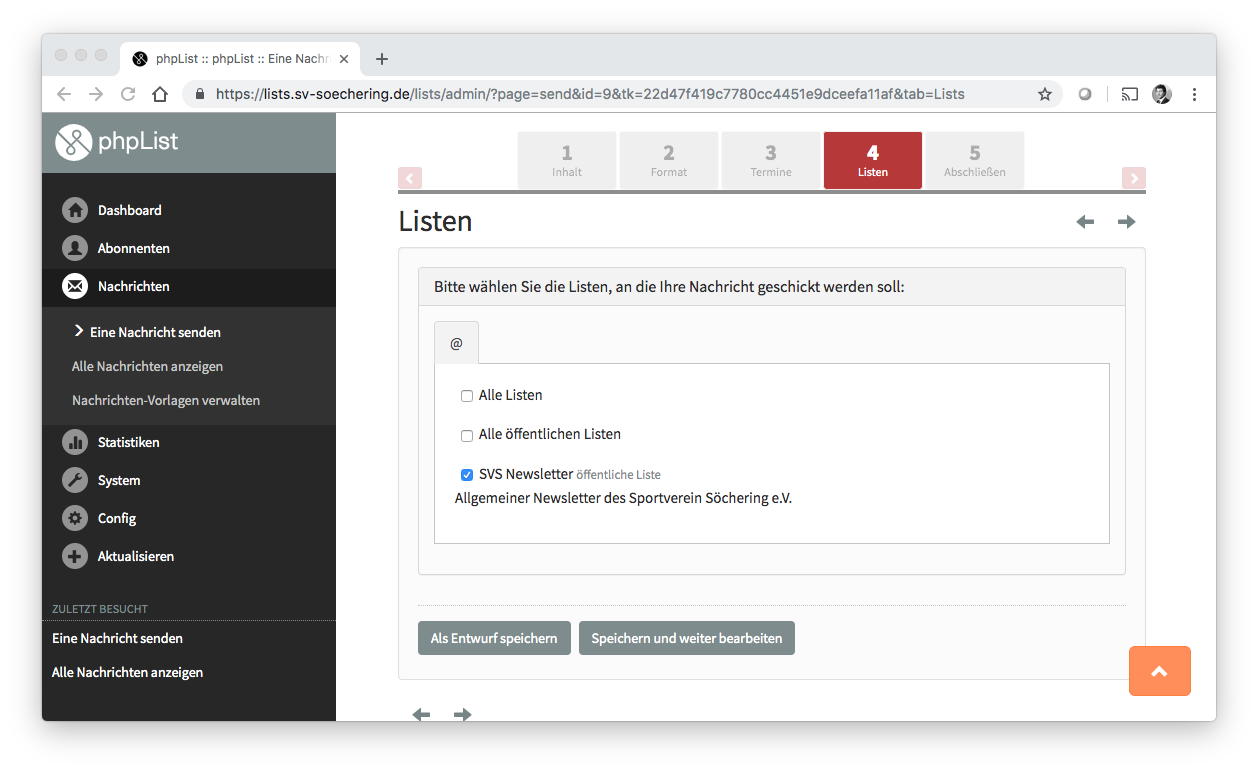Image resolution: width=1258 pixels, height=771 pixels.
Task: Switch to step 5 Abschließen tab
Action: 974,160
